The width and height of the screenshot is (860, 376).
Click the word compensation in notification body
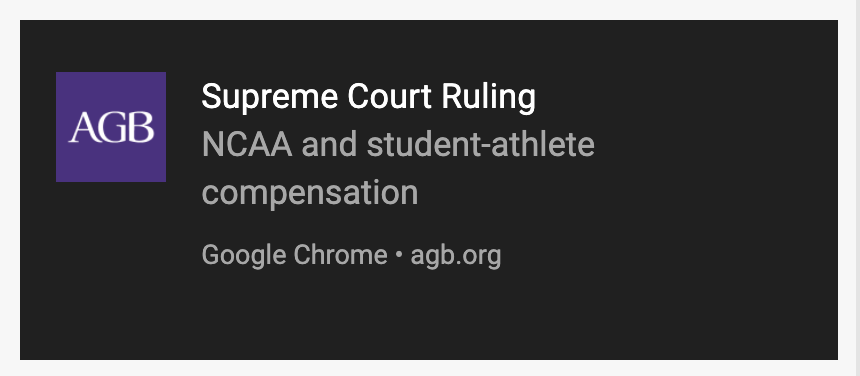click(310, 193)
